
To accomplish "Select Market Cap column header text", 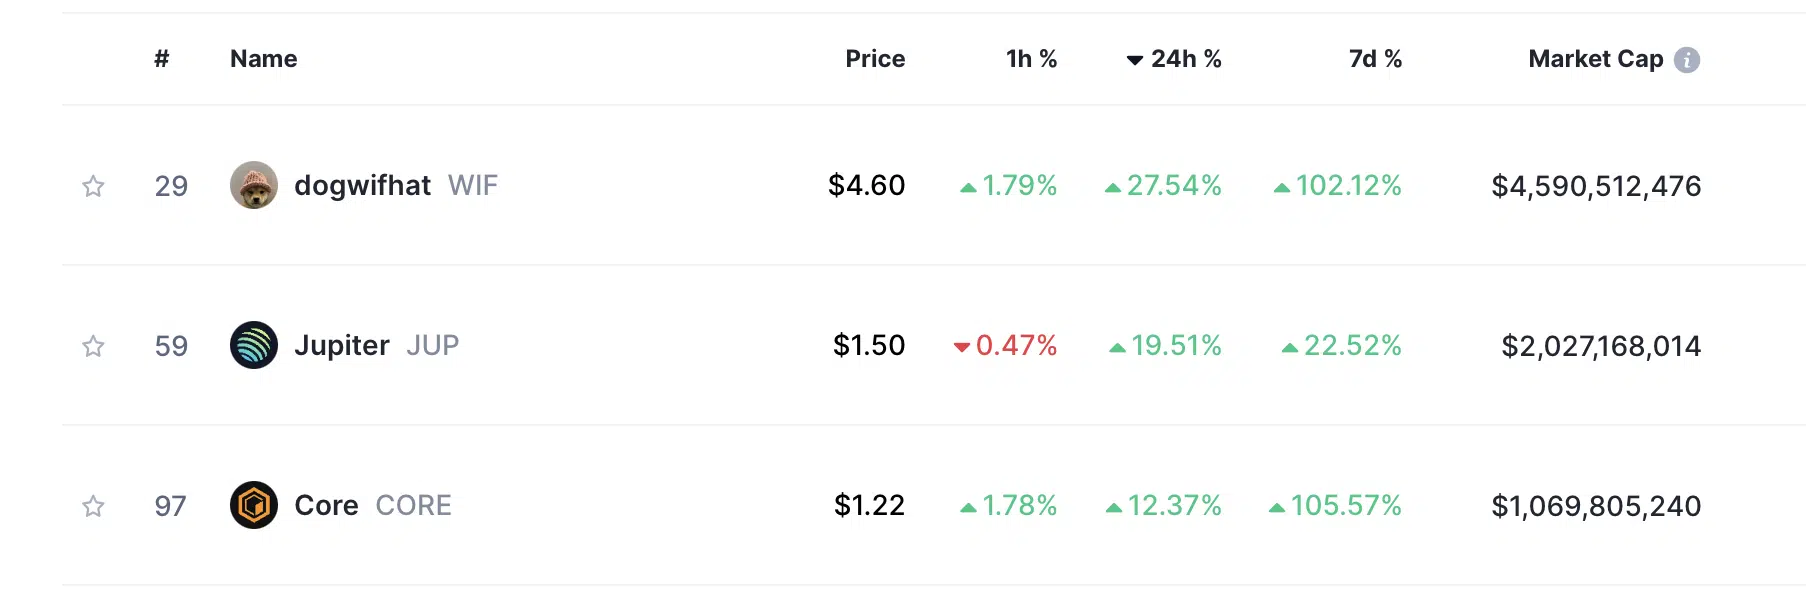I will coord(1596,59).
